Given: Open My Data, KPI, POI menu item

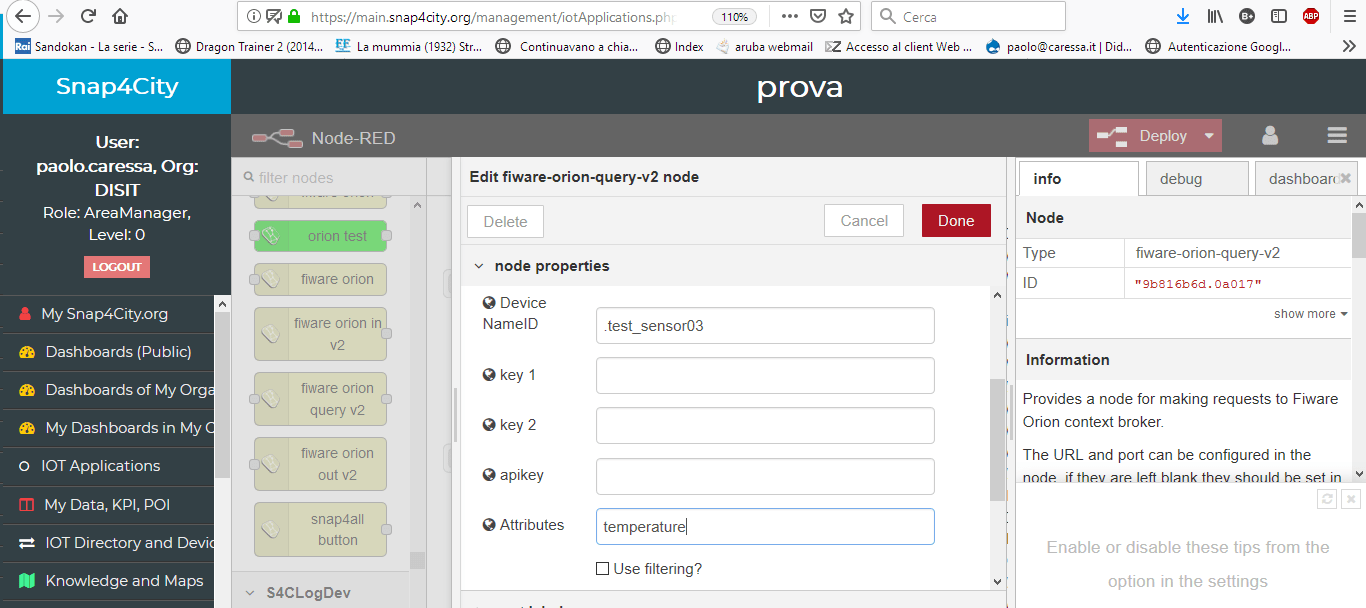Looking at the screenshot, I should click(107, 505).
